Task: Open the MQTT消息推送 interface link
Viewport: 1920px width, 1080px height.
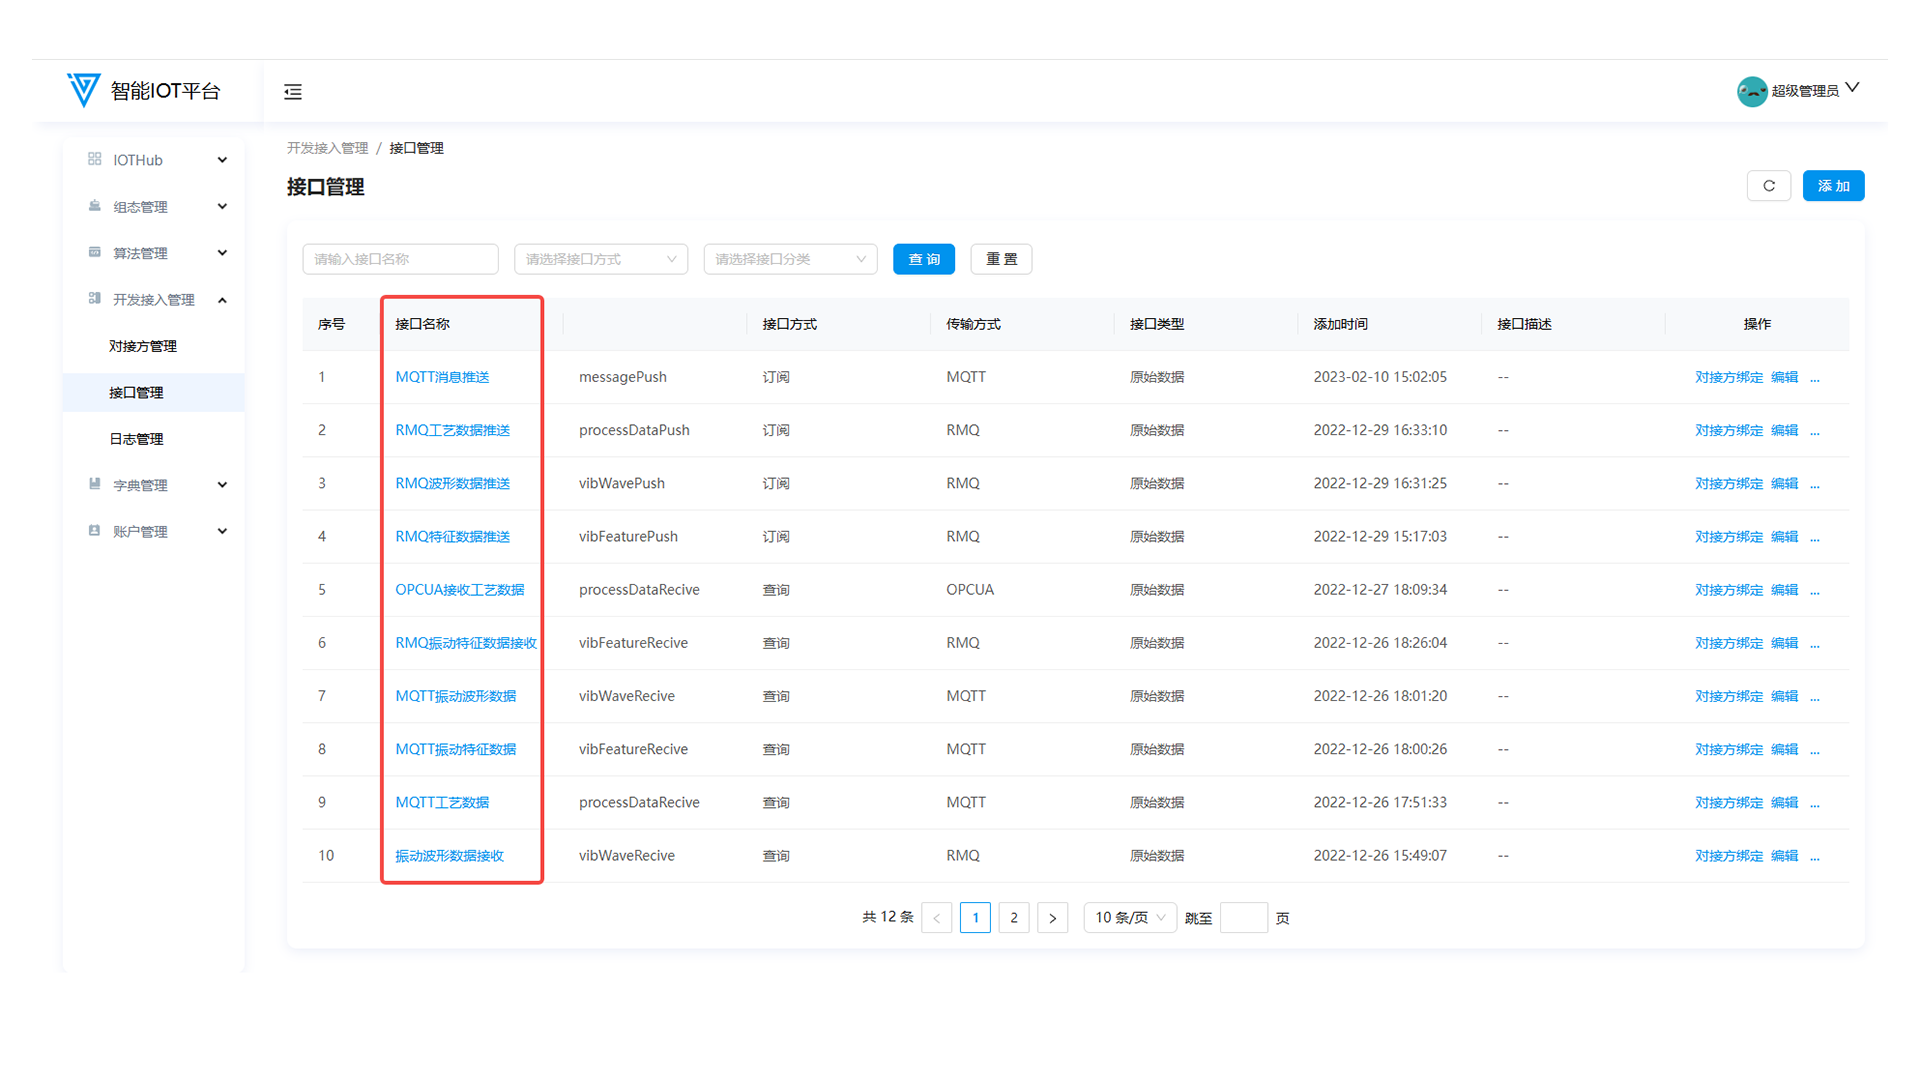Action: pos(442,377)
